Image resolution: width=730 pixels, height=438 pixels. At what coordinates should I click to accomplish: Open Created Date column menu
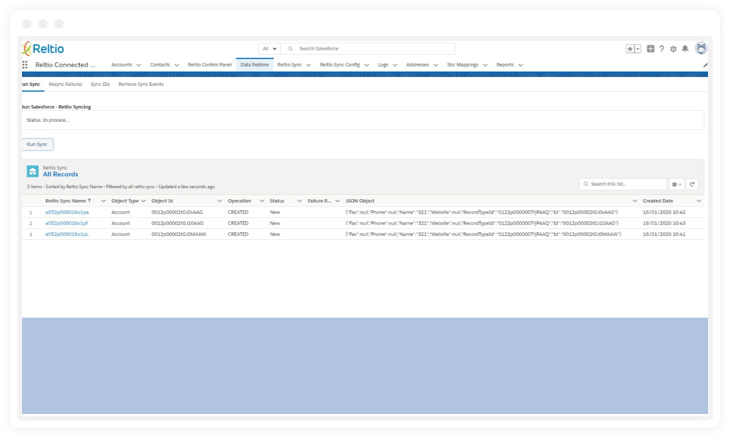coord(699,201)
